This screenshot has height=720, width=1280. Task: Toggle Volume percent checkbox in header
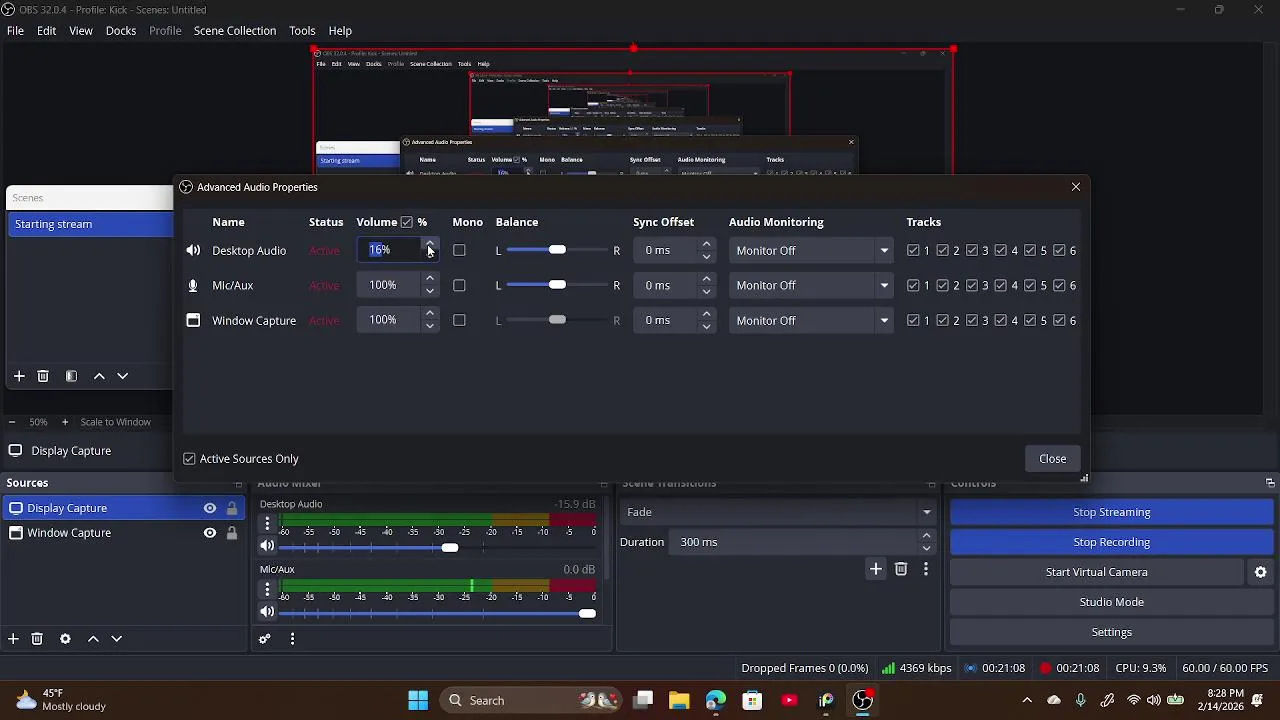coord(407,222)
